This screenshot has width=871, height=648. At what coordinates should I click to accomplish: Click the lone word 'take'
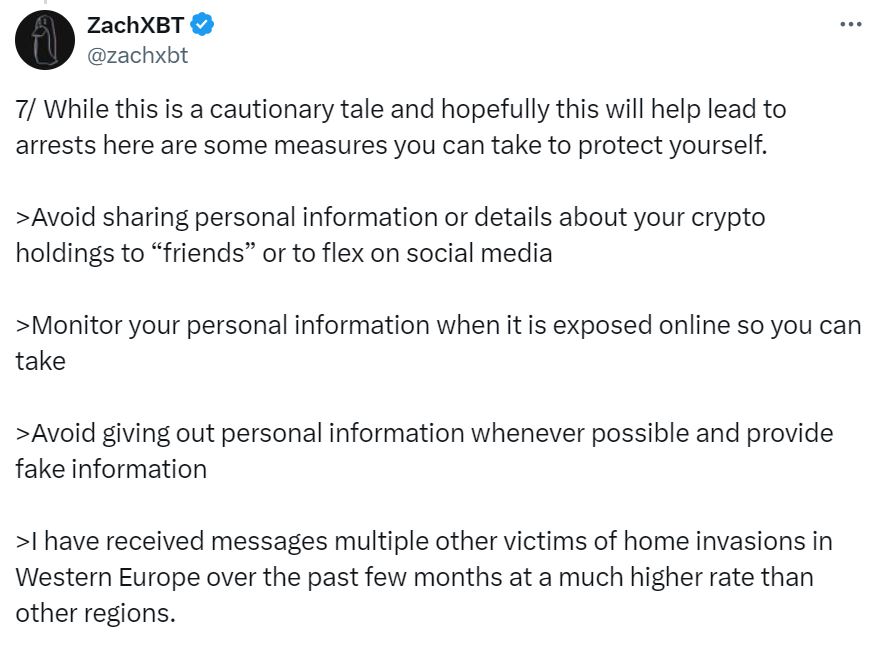click(x=41, y=361)
